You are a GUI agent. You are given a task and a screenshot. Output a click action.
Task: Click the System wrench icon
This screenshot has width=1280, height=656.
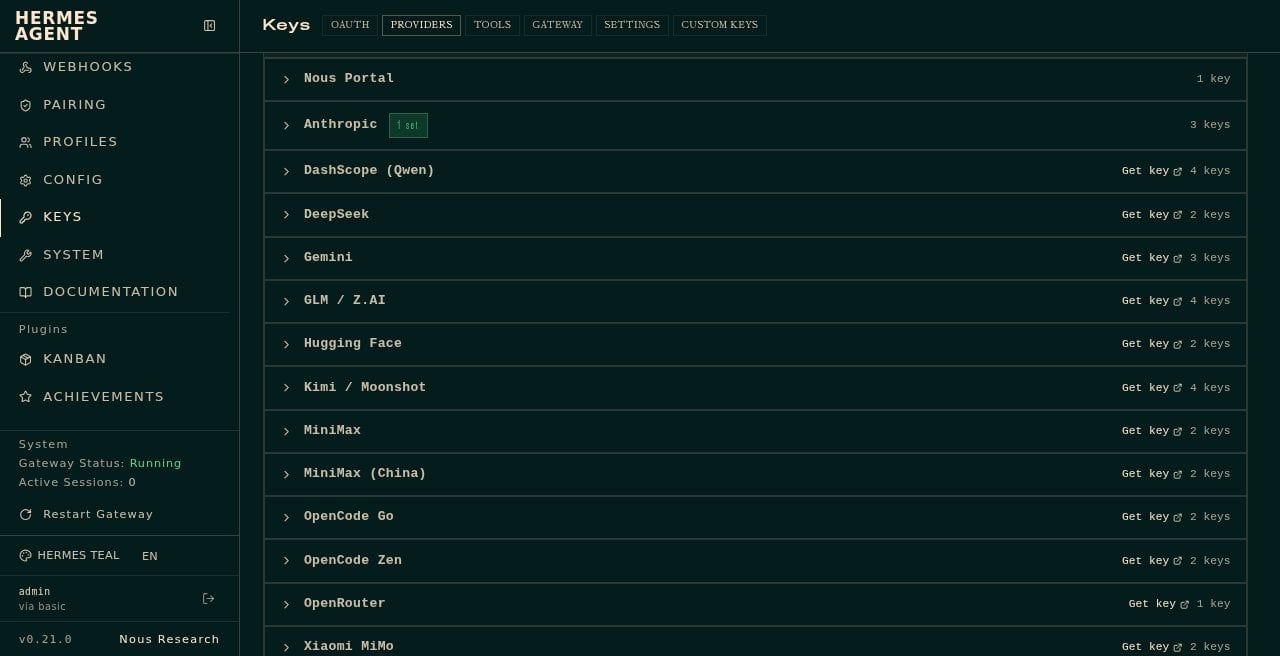[26, 255]
